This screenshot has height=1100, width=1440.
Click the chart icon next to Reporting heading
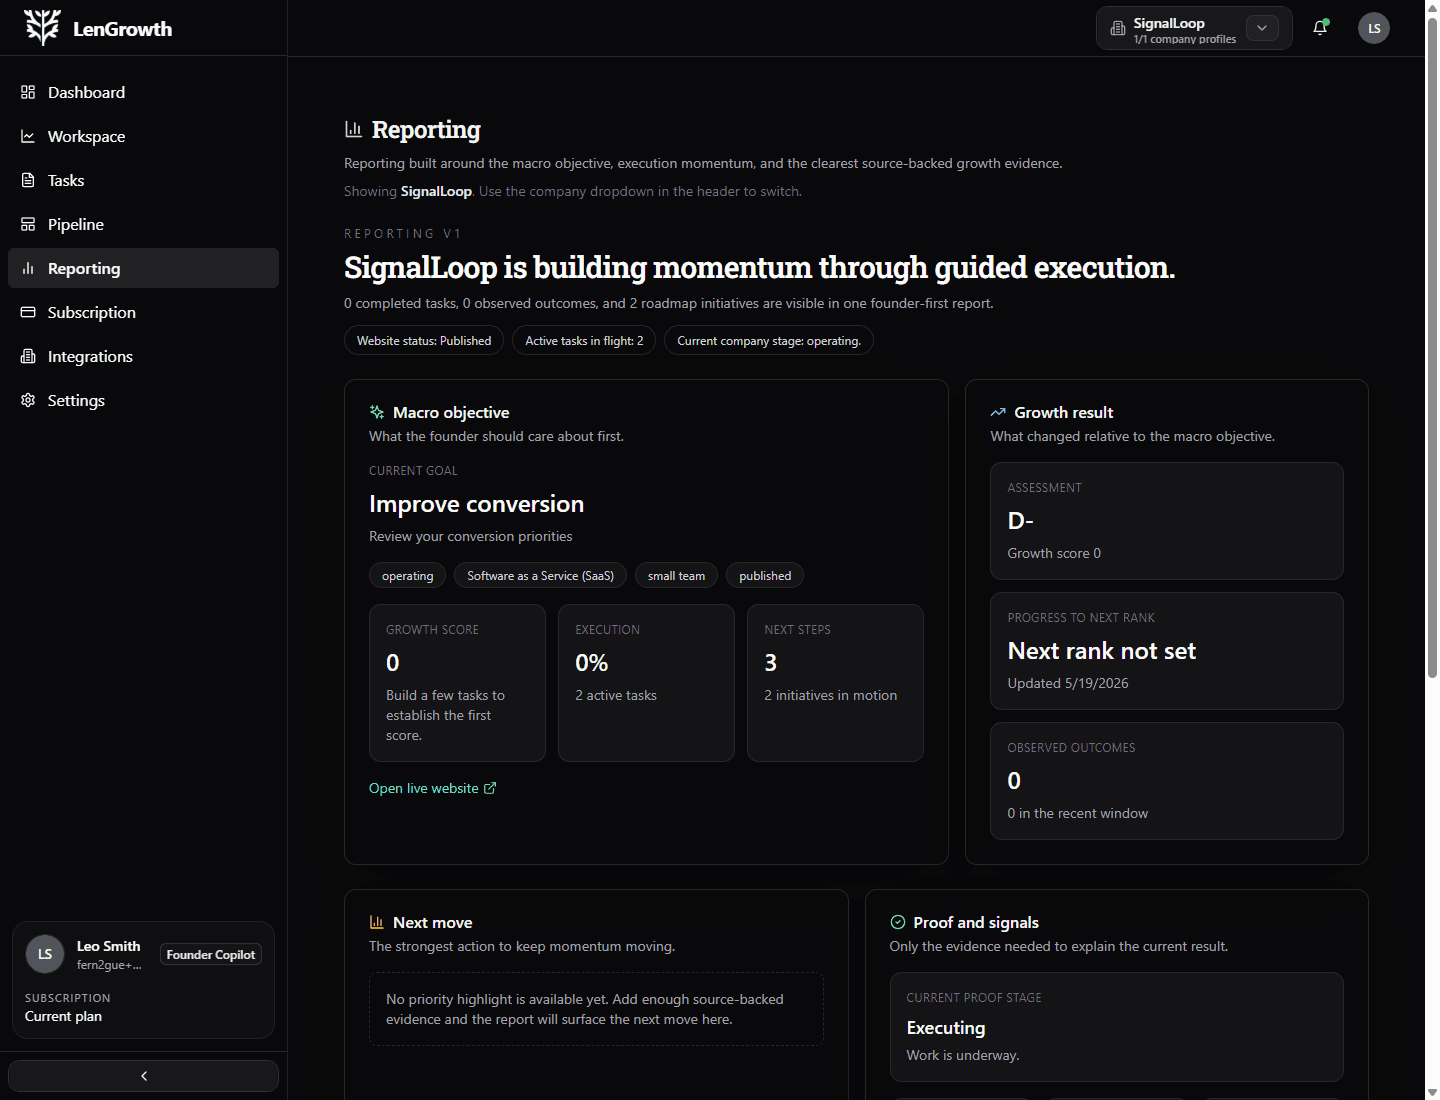point(353,129)
